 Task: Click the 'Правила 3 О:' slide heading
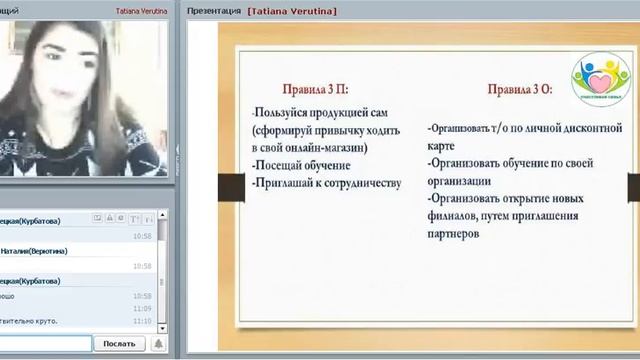(520, 89)
